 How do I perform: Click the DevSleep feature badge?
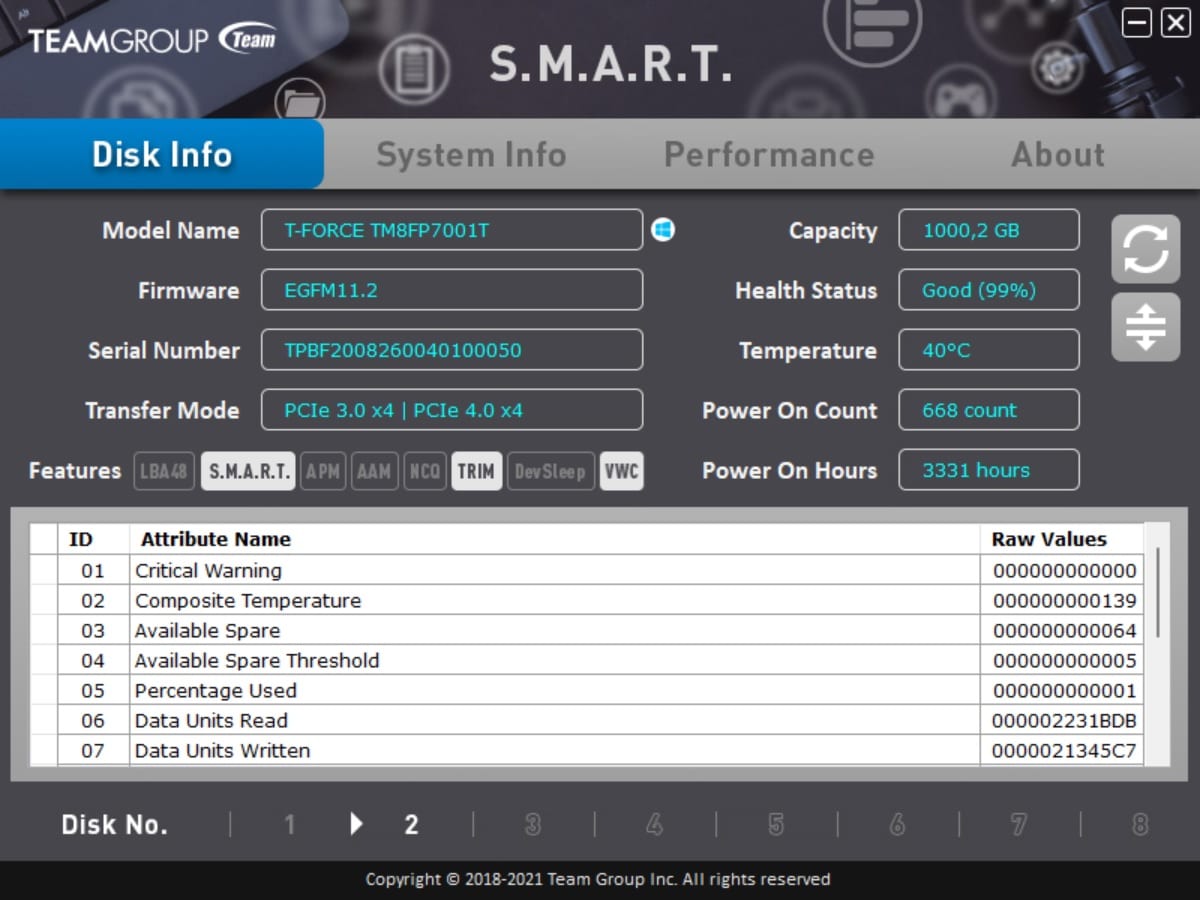click(x=550, y=471)
